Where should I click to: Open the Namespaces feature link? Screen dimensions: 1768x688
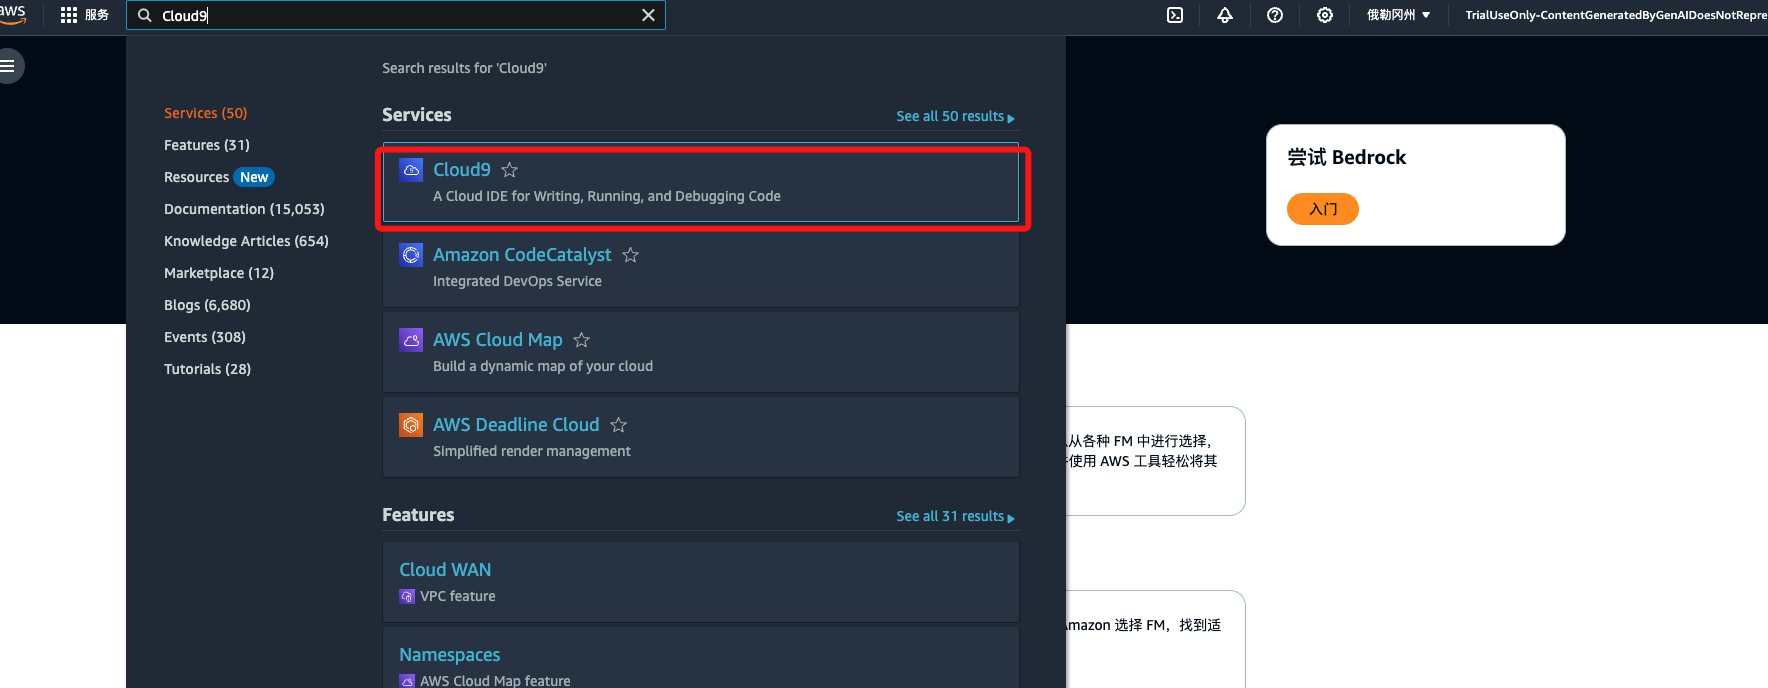(x=450, y=655)
